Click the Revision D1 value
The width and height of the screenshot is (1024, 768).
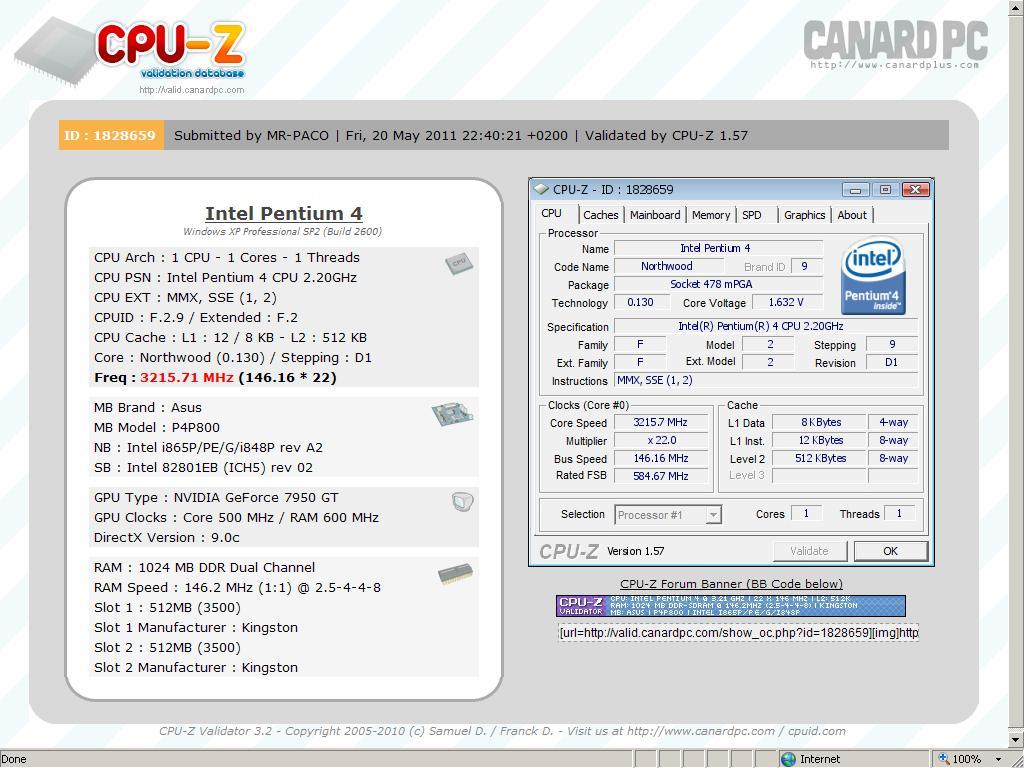coord(891,362)
